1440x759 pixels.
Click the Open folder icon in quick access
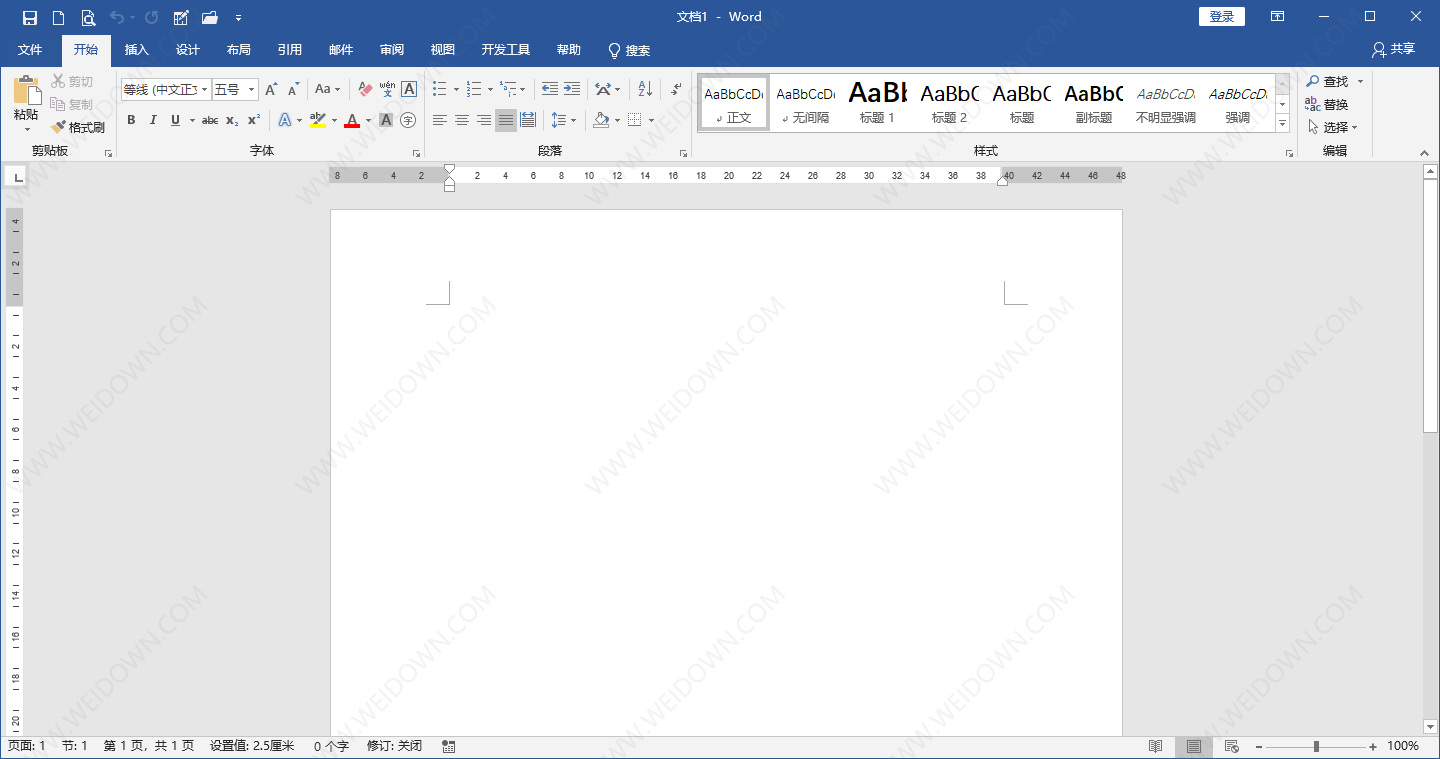tap(209, 17)
